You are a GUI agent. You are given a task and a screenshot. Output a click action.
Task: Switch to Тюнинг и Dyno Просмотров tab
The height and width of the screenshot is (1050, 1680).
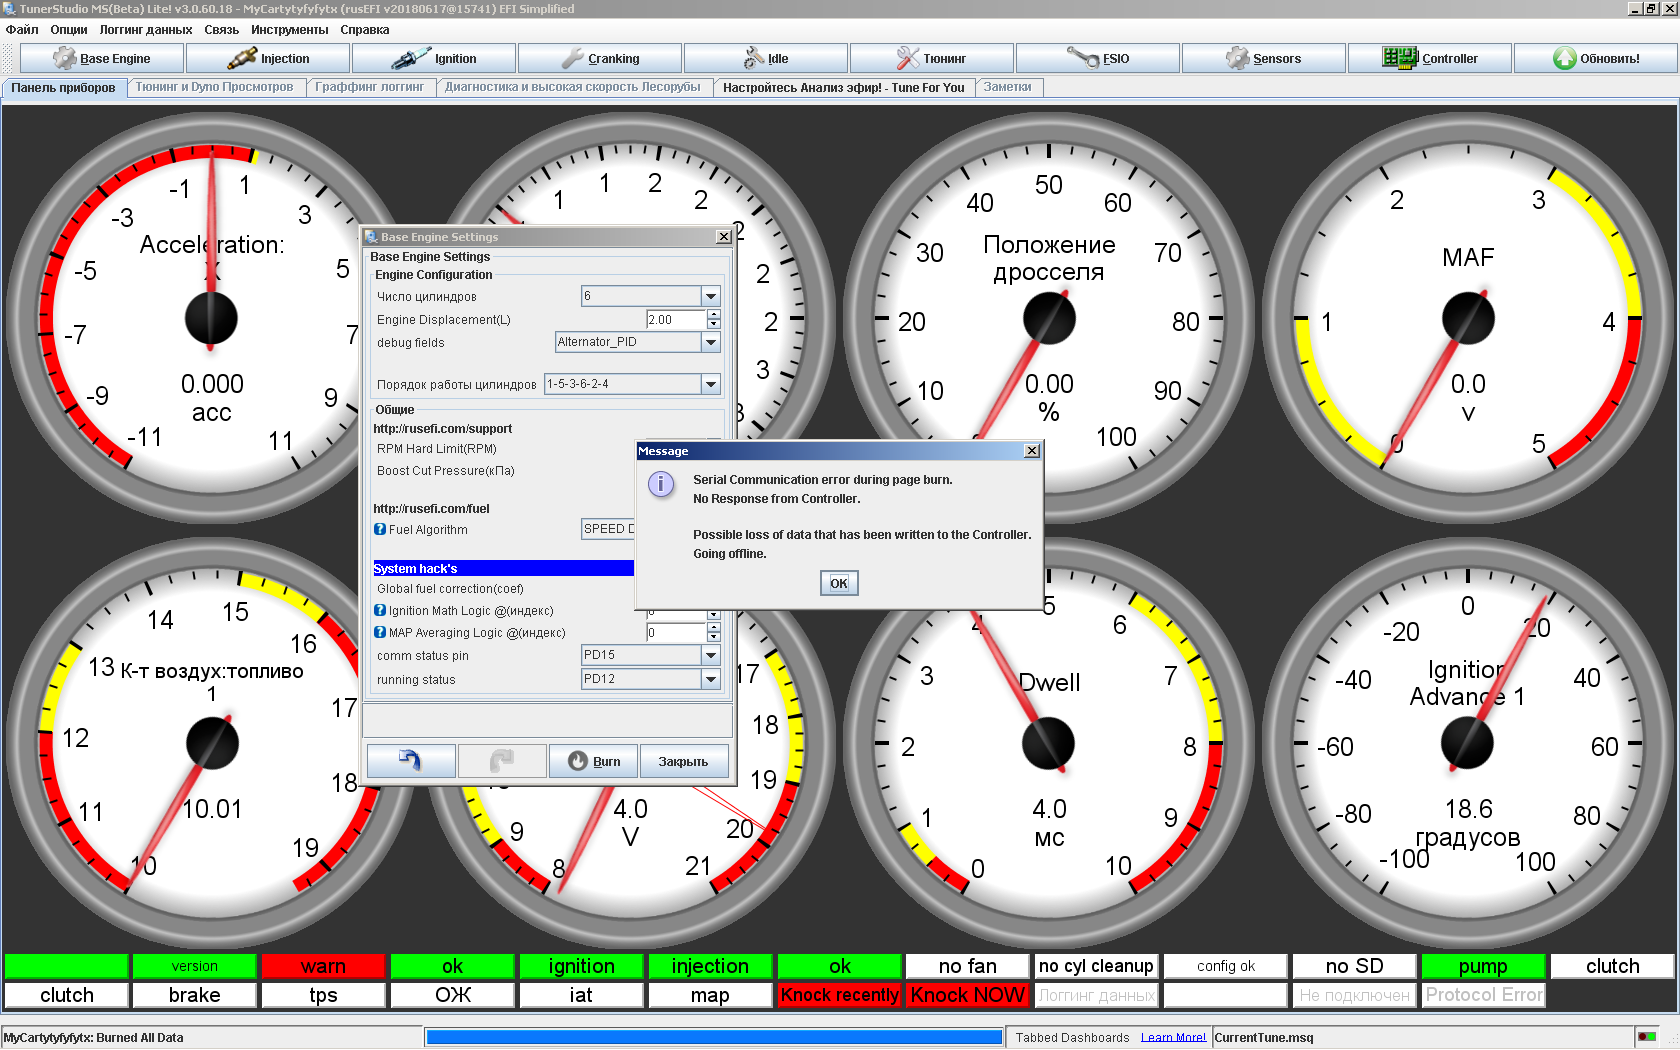(x=215, y=87)
